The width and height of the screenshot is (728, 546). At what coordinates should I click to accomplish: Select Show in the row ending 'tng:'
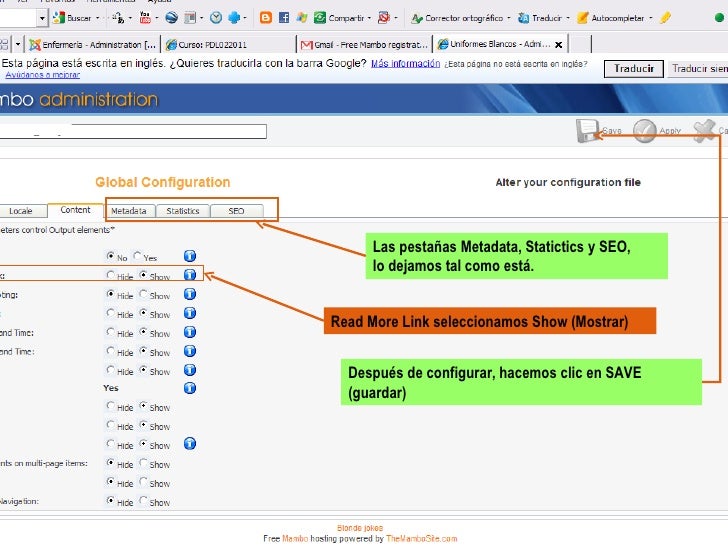tap(143, 294)
